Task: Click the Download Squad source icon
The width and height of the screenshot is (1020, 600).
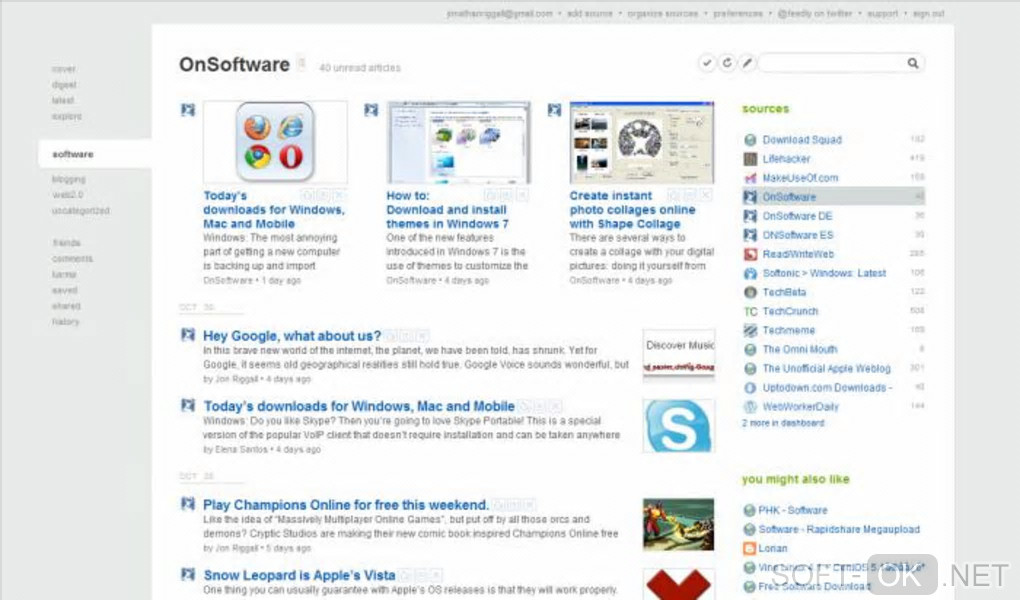Action: (750, 140)
